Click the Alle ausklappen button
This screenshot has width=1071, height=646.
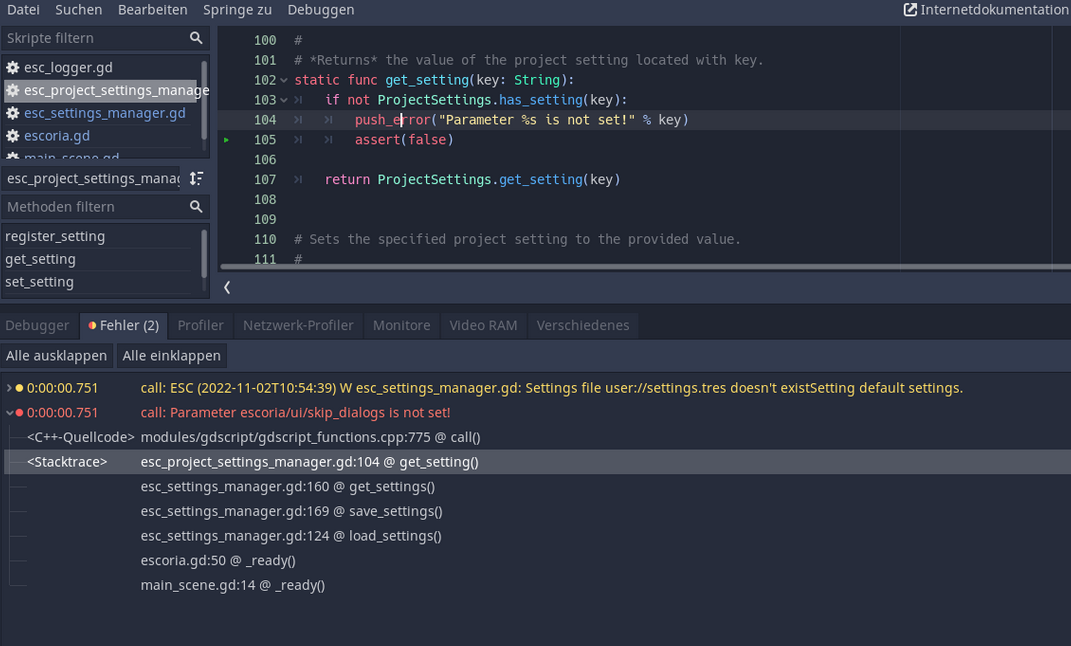tap(57, 355)
